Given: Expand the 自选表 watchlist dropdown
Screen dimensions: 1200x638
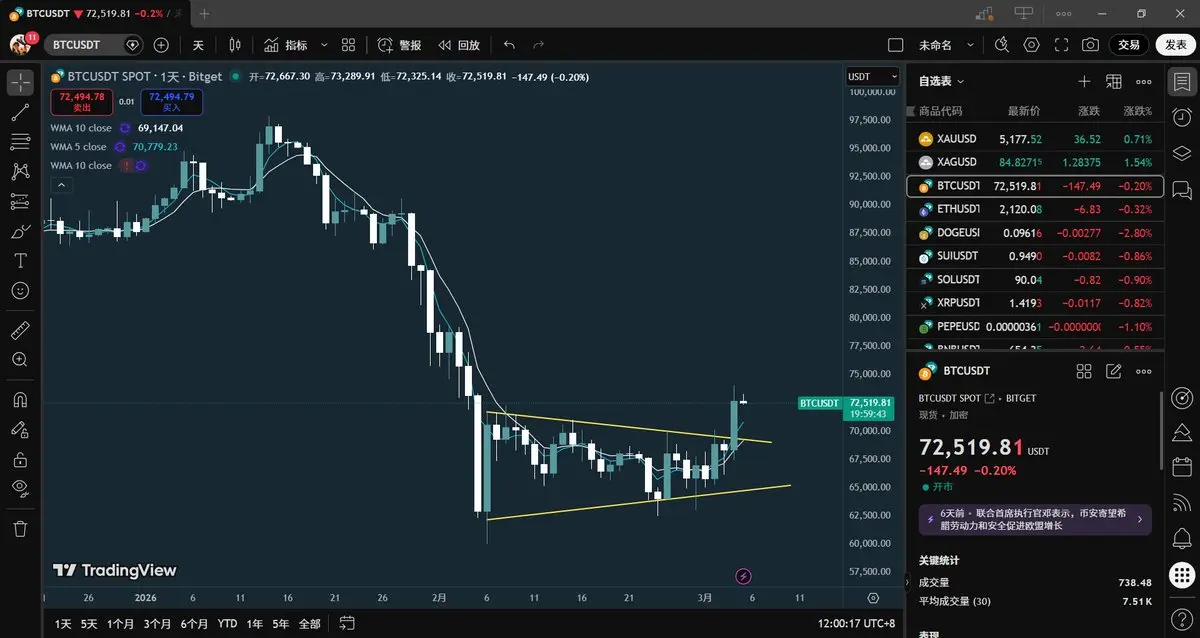Looking at the screenshot, I should [942, 81].
